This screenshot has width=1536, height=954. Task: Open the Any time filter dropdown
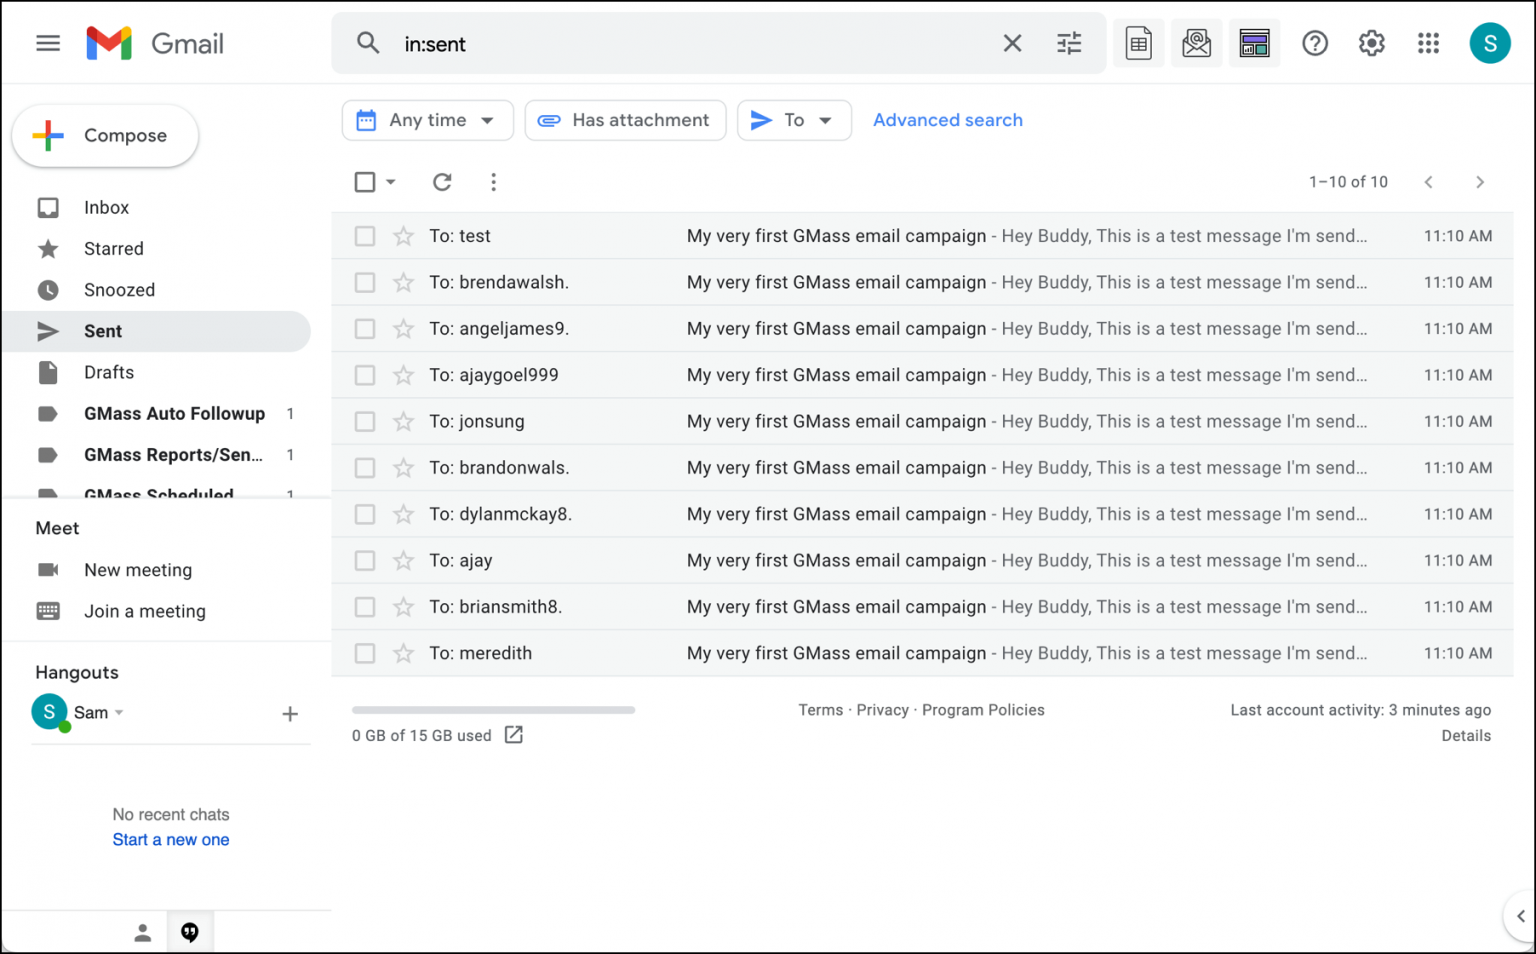427,120
